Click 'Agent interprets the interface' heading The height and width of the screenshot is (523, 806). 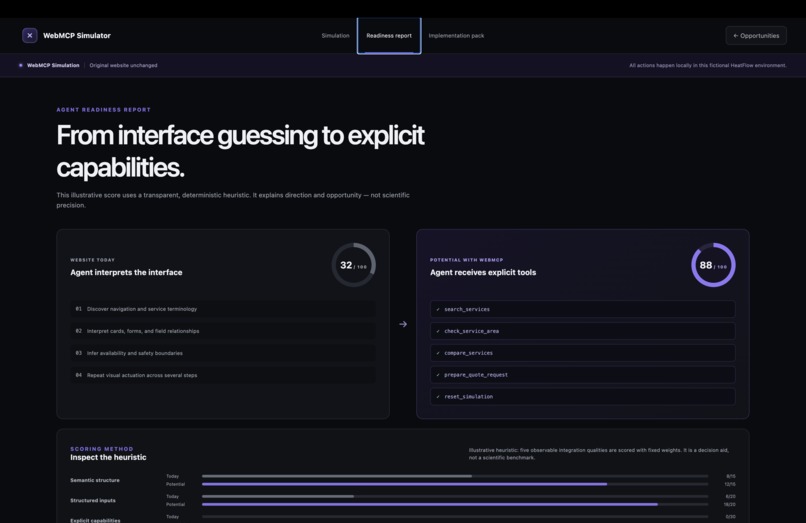[x=126, y=273]
